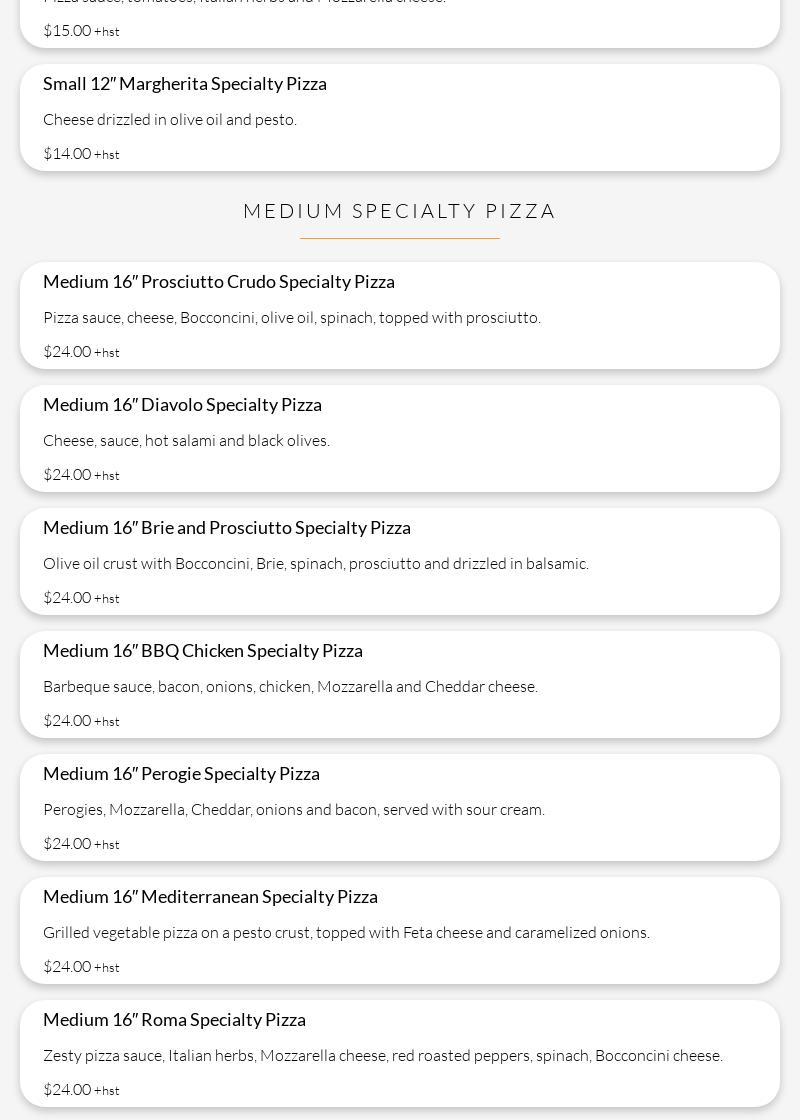The image size is (800, 1120).
Task: Click Diavolo hot salami and olives description
Action: click(186, 441)
